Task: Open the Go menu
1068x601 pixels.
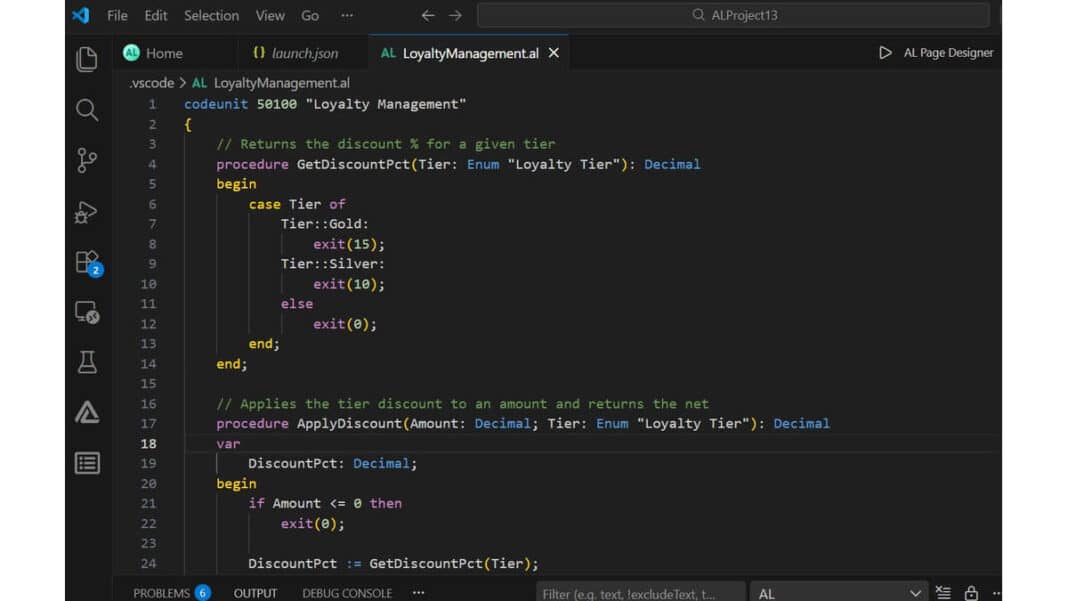Action: point(310,15)
